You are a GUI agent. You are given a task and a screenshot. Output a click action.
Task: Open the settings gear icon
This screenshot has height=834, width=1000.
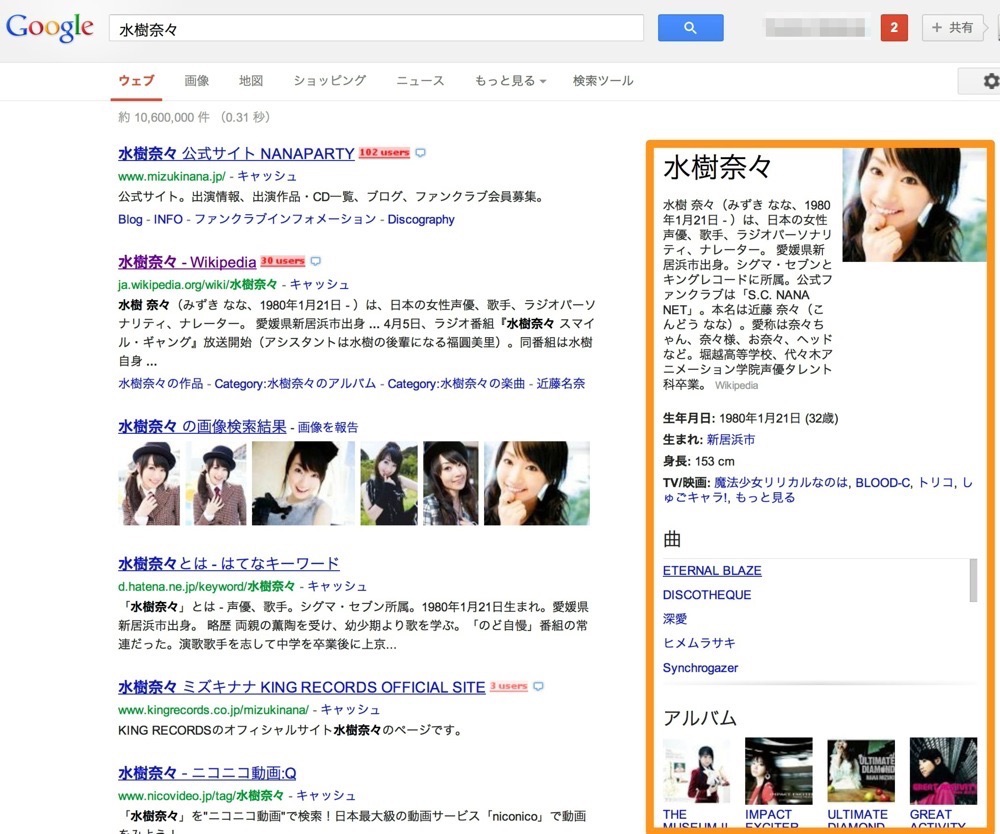990,81
